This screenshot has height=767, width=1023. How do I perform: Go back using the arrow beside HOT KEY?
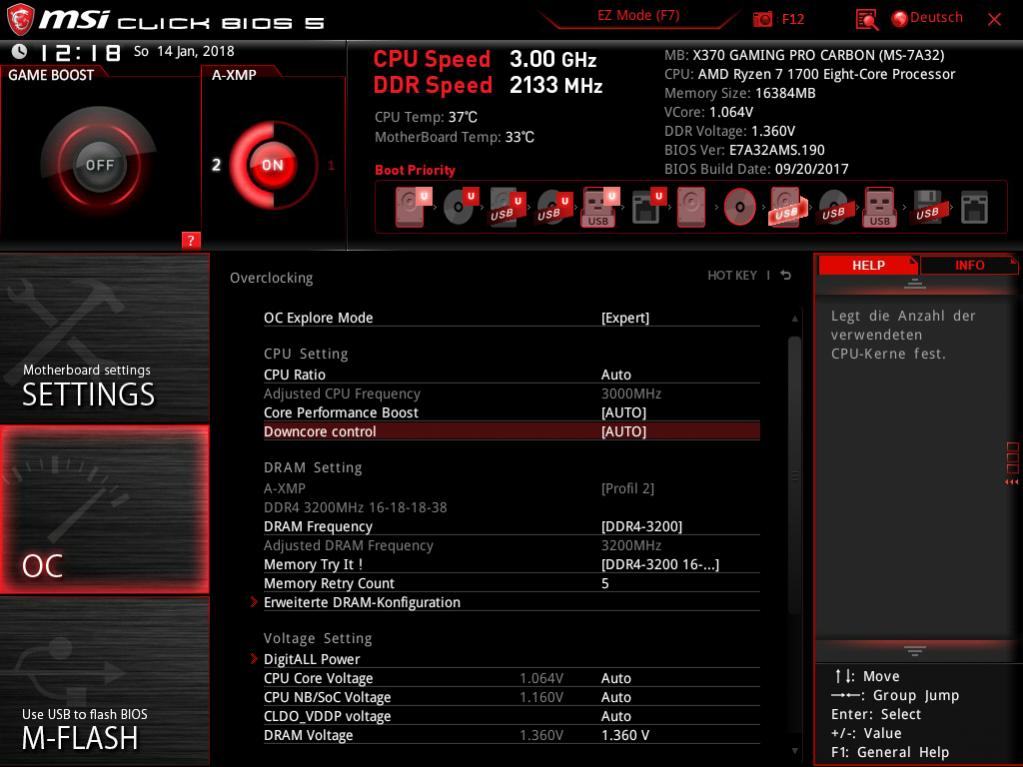(786, 275)
